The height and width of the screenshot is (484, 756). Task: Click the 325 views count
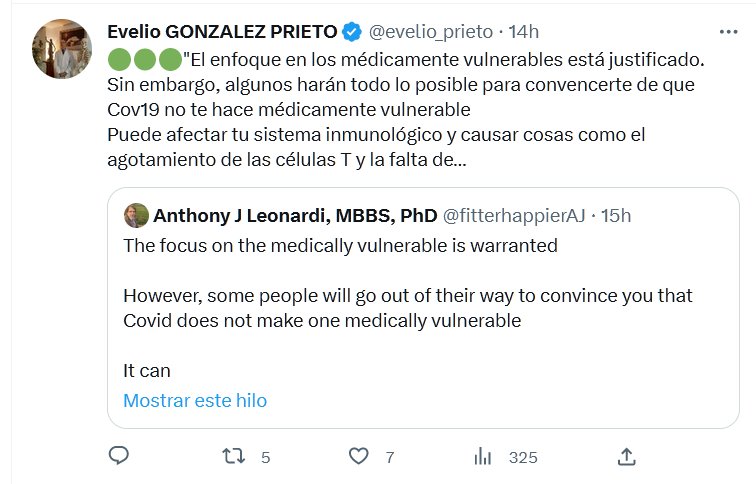tap(523, 457)
